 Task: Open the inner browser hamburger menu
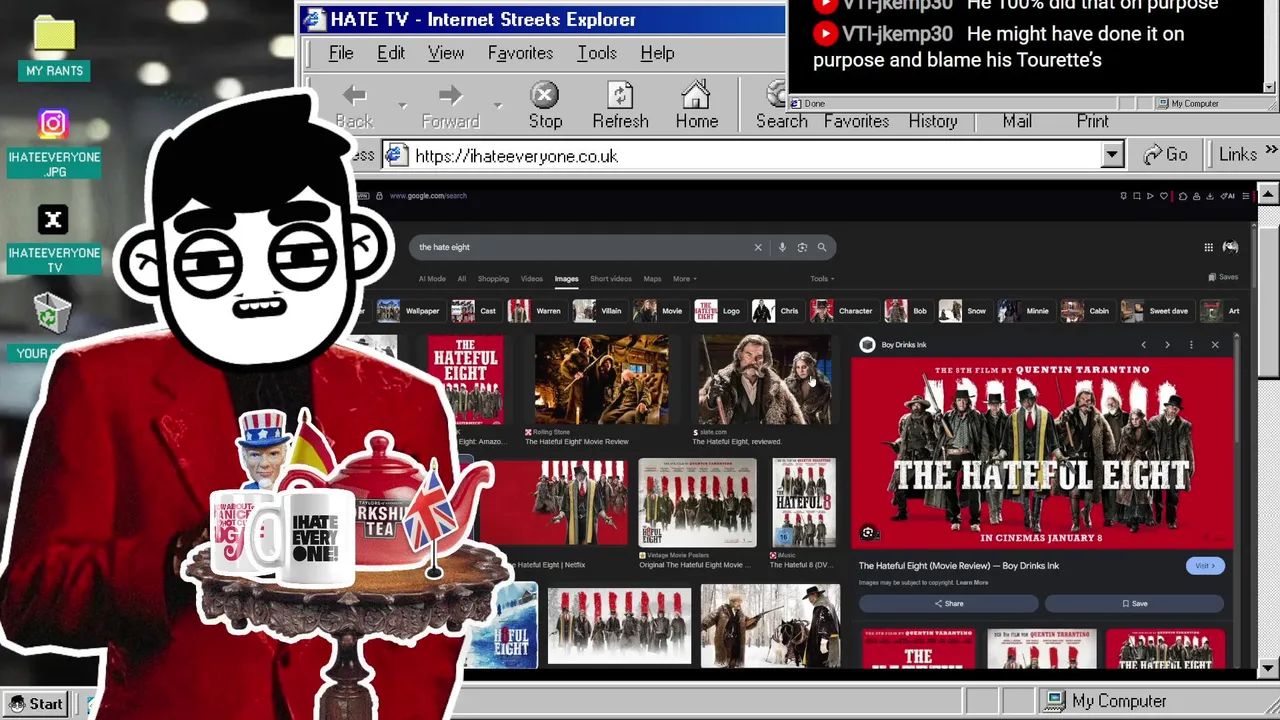(x=1245, y=196)
